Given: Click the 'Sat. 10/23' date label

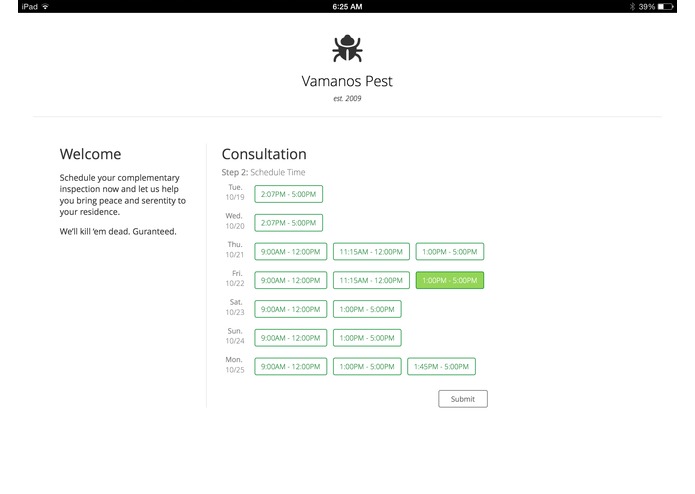Looking at the screenshot, I should point(235,307).
